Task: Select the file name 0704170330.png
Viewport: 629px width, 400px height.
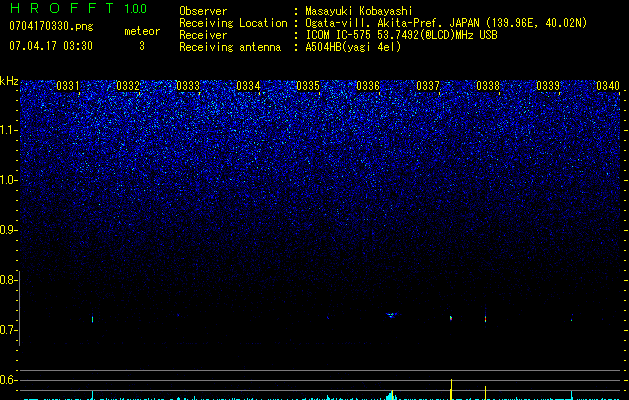Action: [51, 27]
